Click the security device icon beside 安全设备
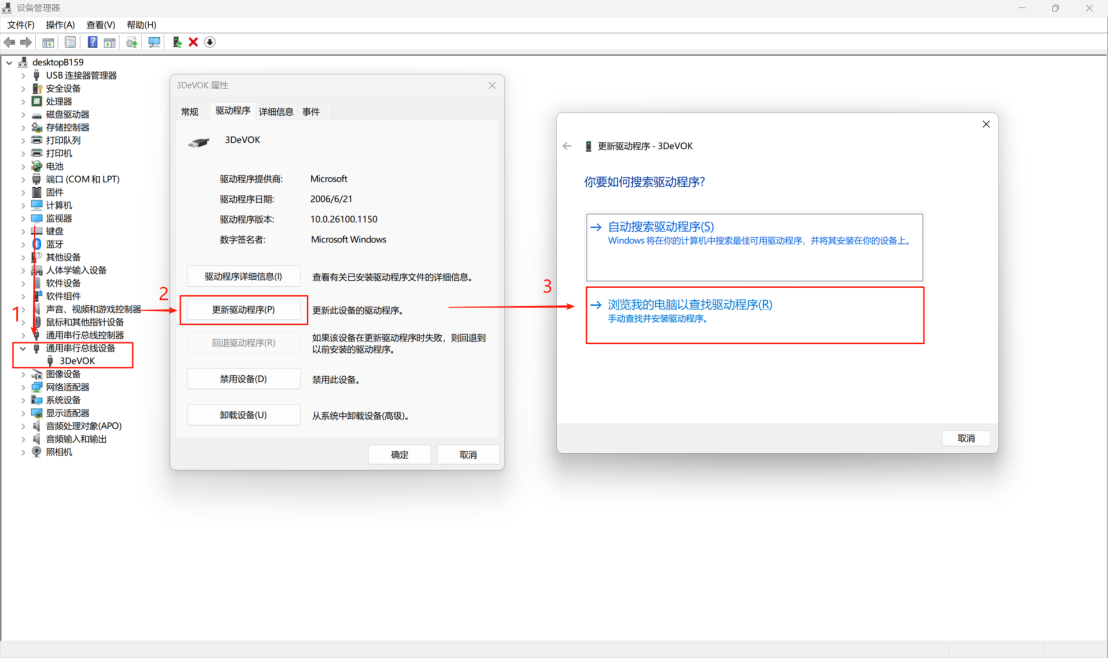 37,88
